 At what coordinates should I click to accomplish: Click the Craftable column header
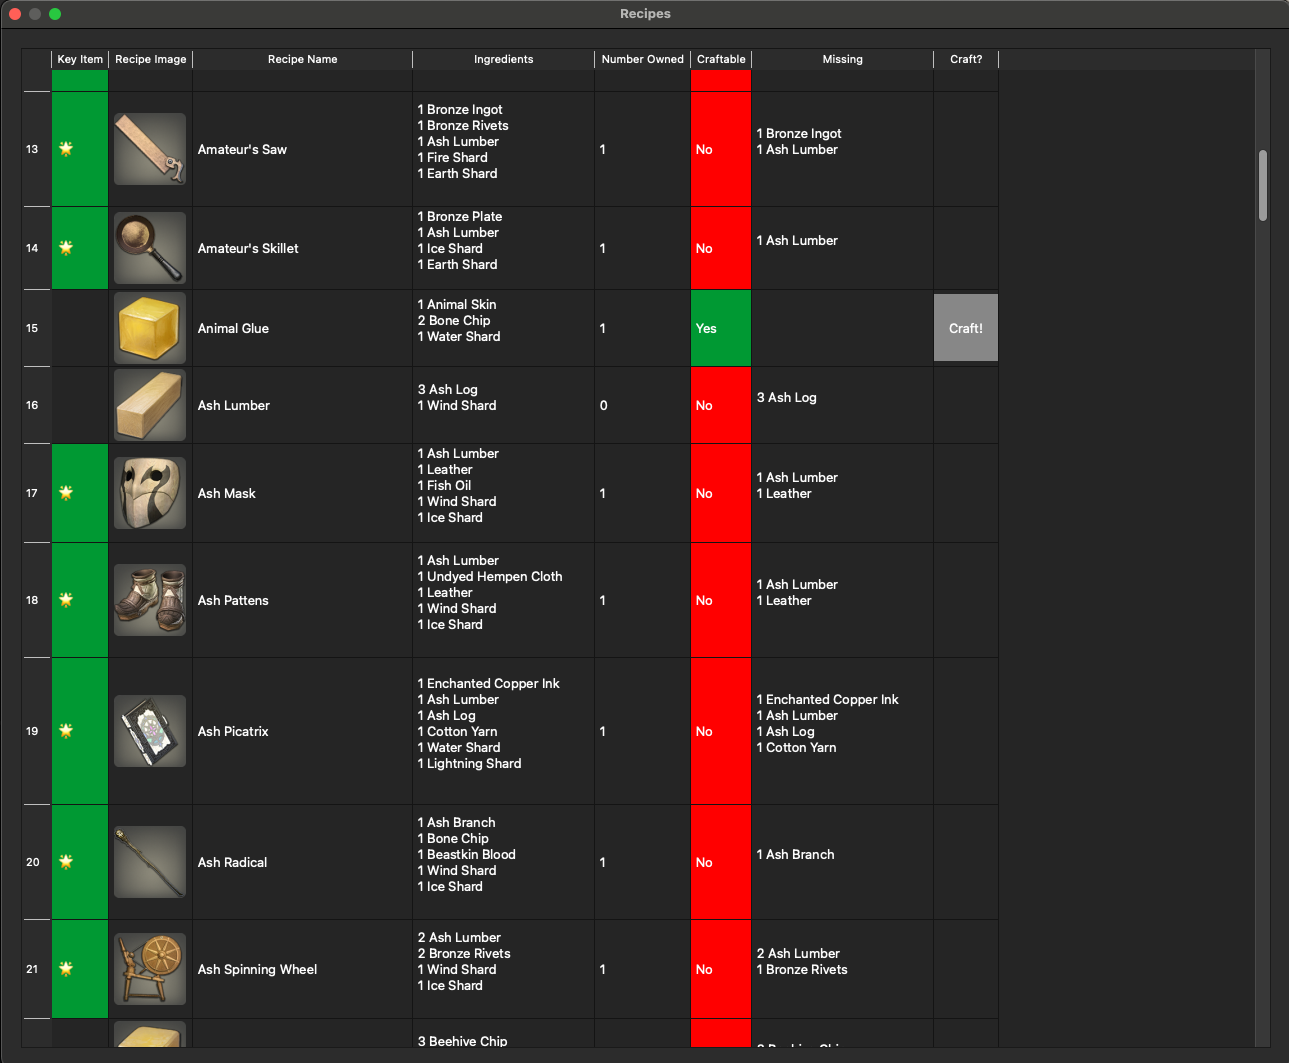point(721,59)
